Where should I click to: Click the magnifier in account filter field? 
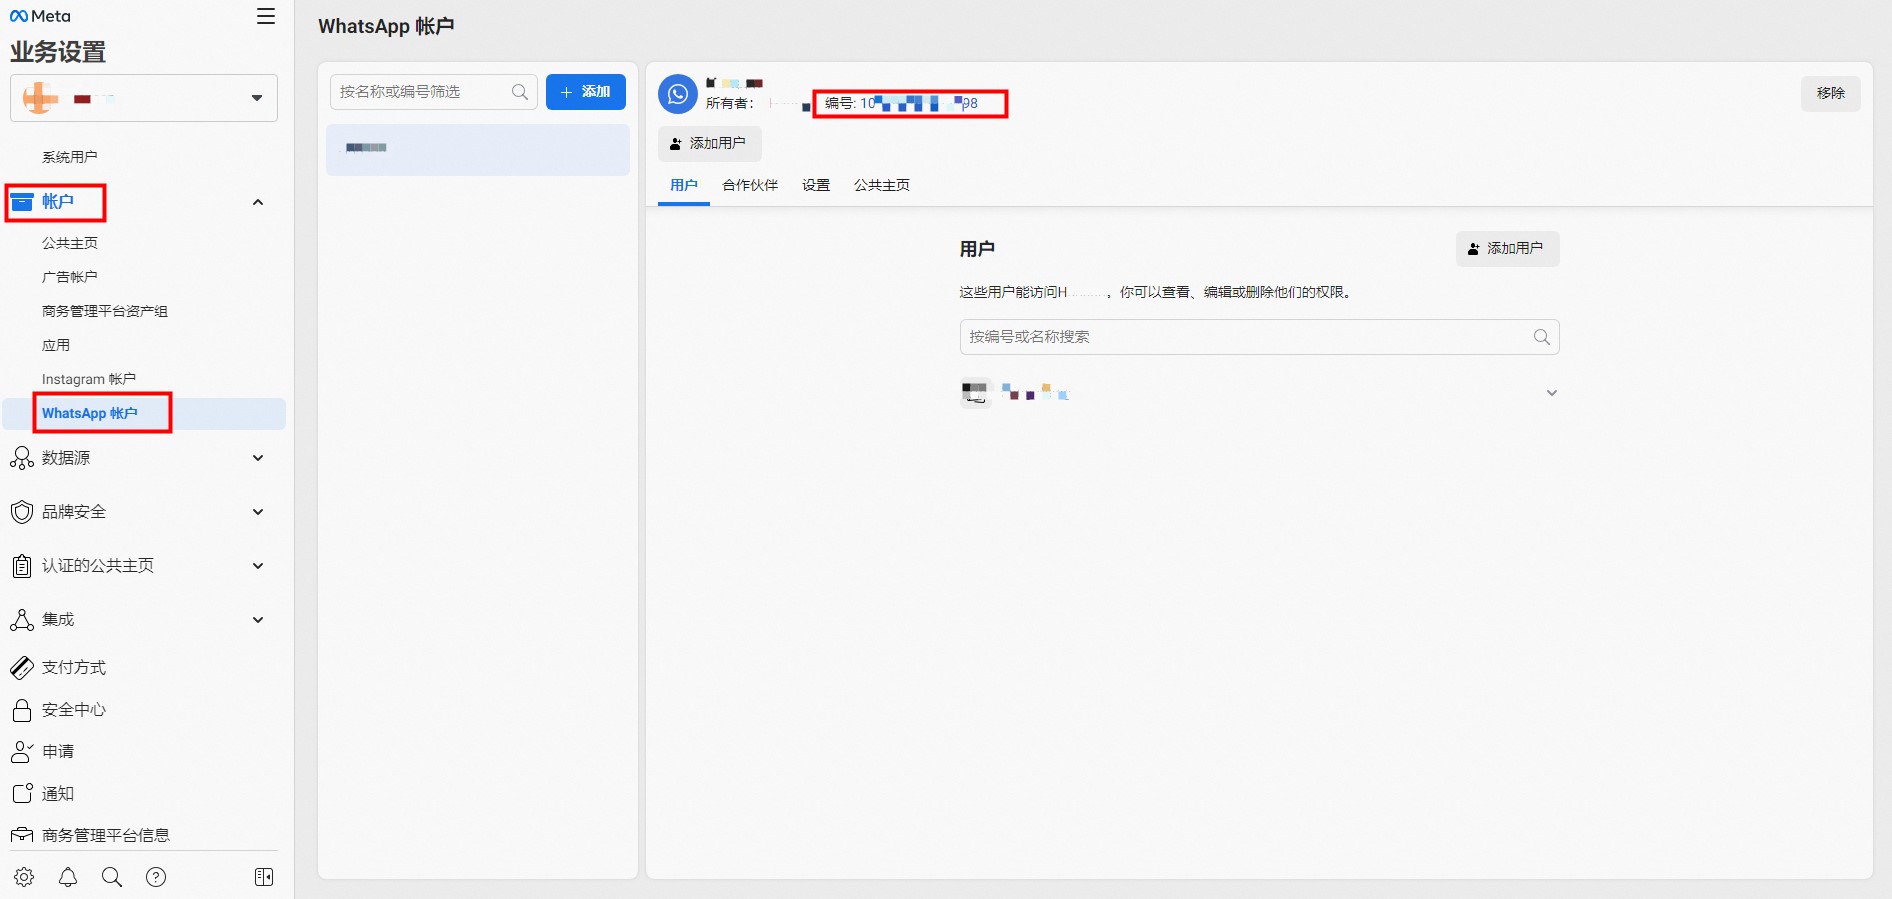tap(519, 92)
